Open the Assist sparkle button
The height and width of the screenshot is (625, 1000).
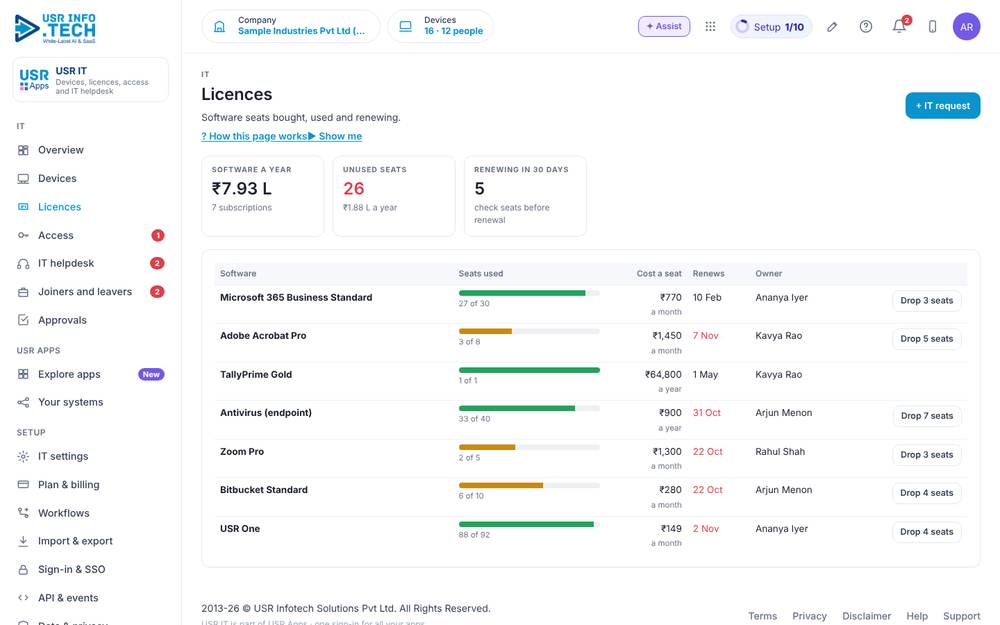(x=664, y=26)
